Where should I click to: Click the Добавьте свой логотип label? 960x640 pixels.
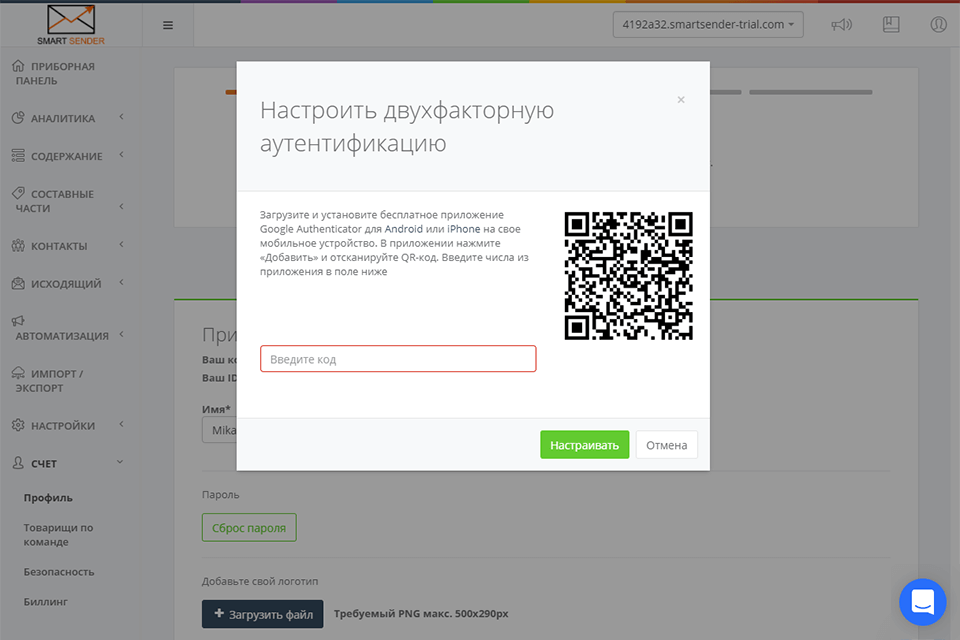(260, 581)
